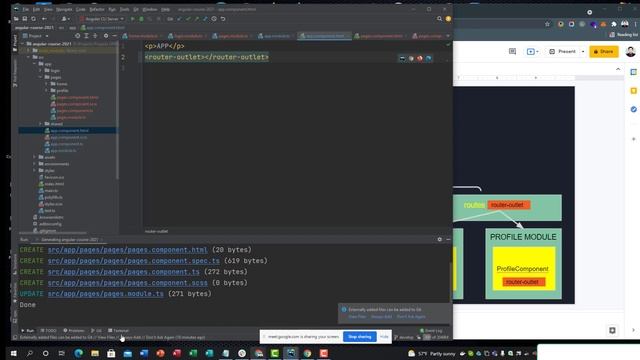Open the Chrome browser preview icon in editor
The height and width of the screenshot is (360, 640).
pos(411,59)
